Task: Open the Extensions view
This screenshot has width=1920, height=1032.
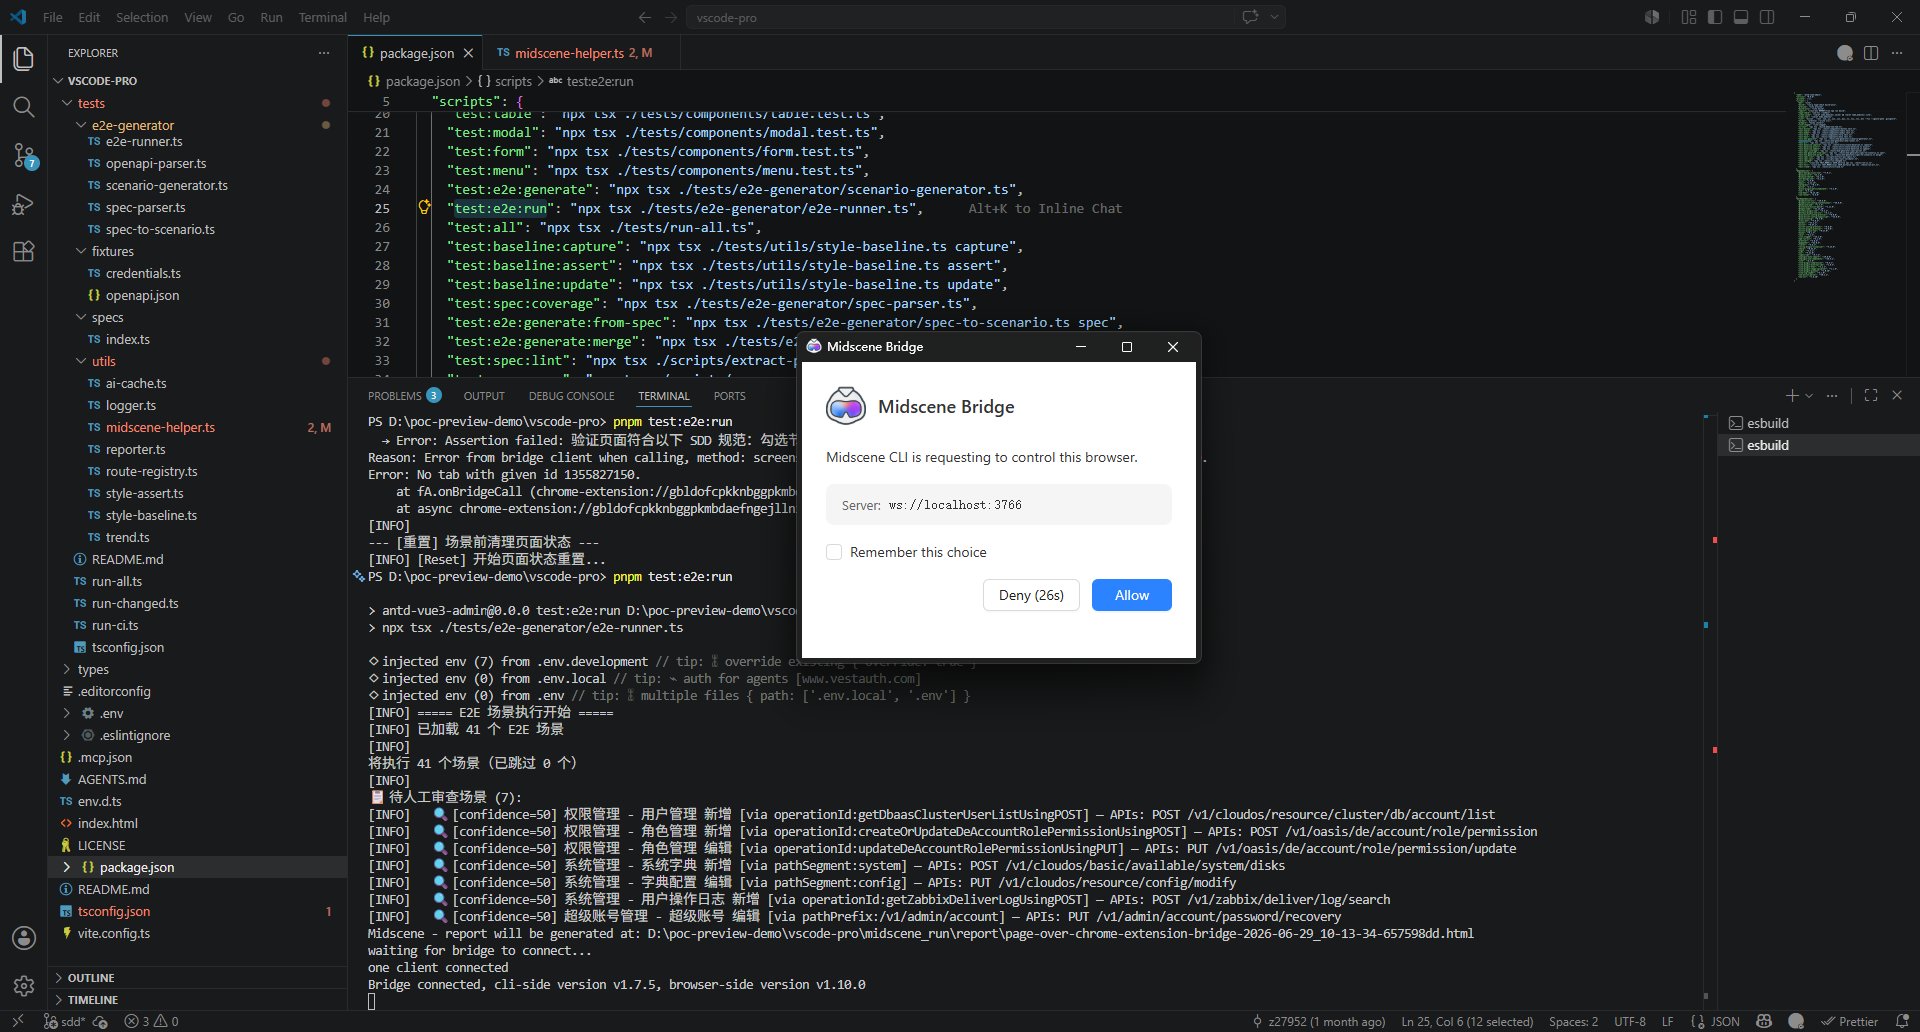Action: point(24,252)
